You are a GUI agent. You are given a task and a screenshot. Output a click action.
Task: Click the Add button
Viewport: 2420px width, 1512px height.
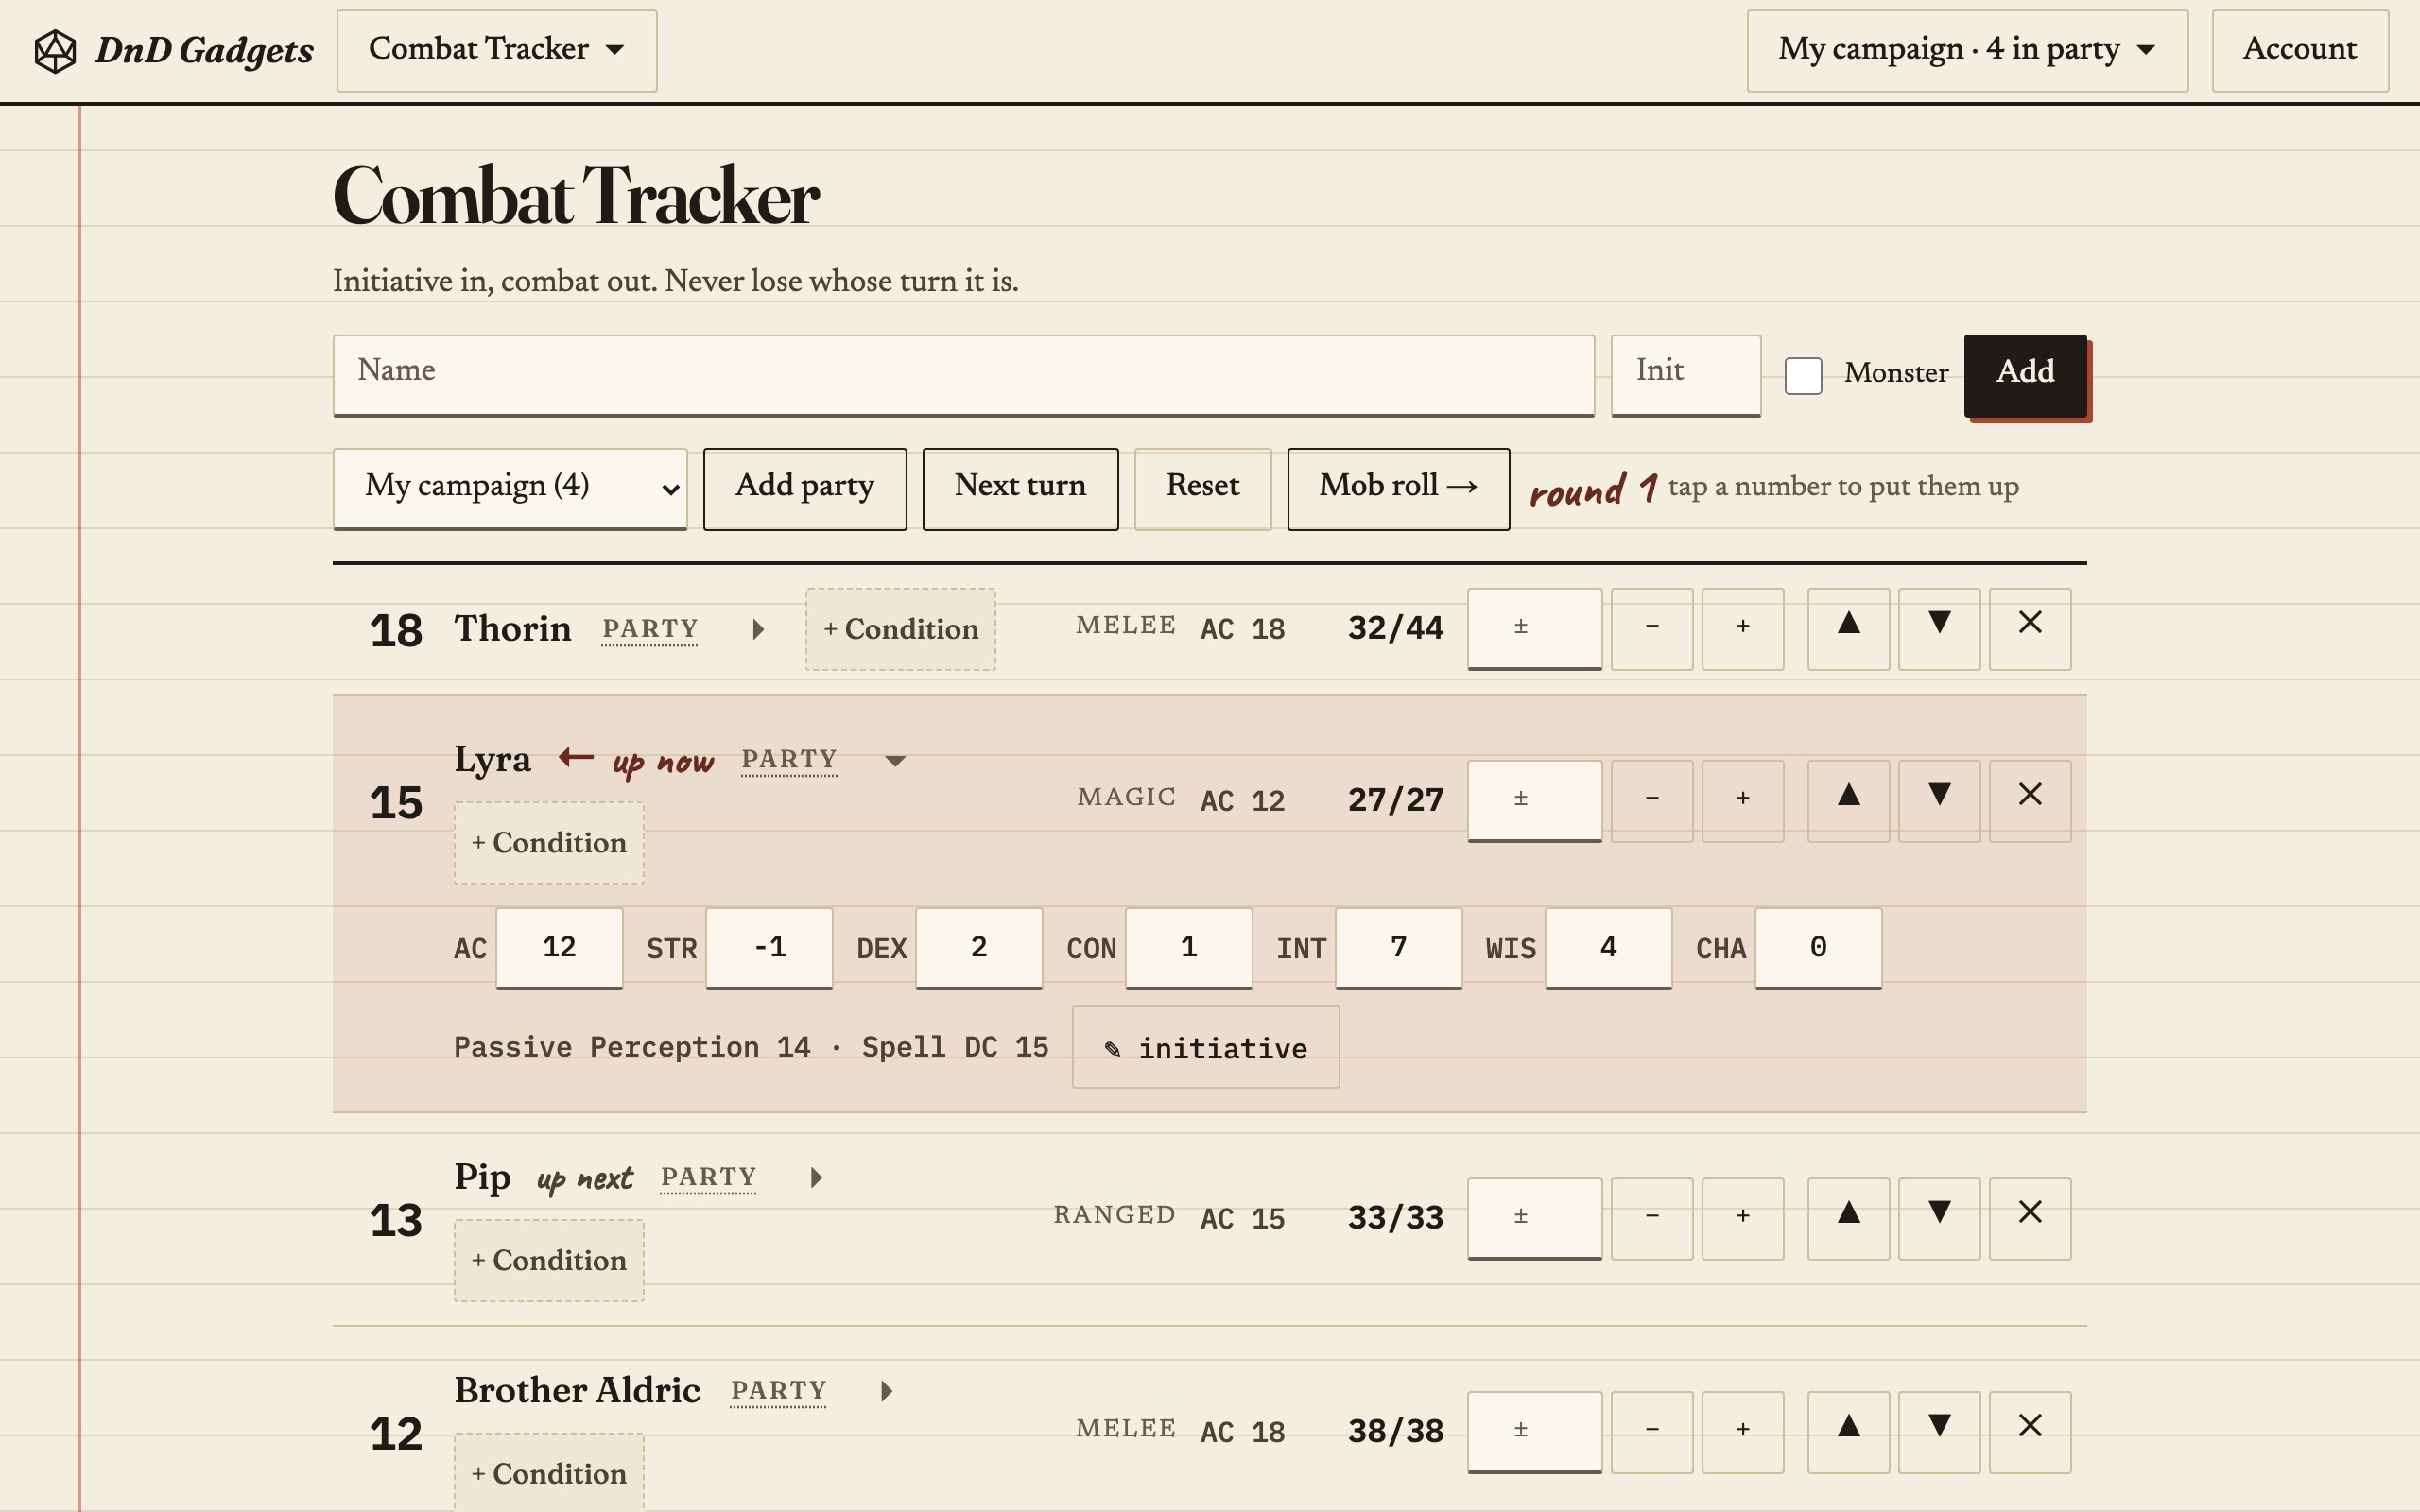[x=2025, y=375]
